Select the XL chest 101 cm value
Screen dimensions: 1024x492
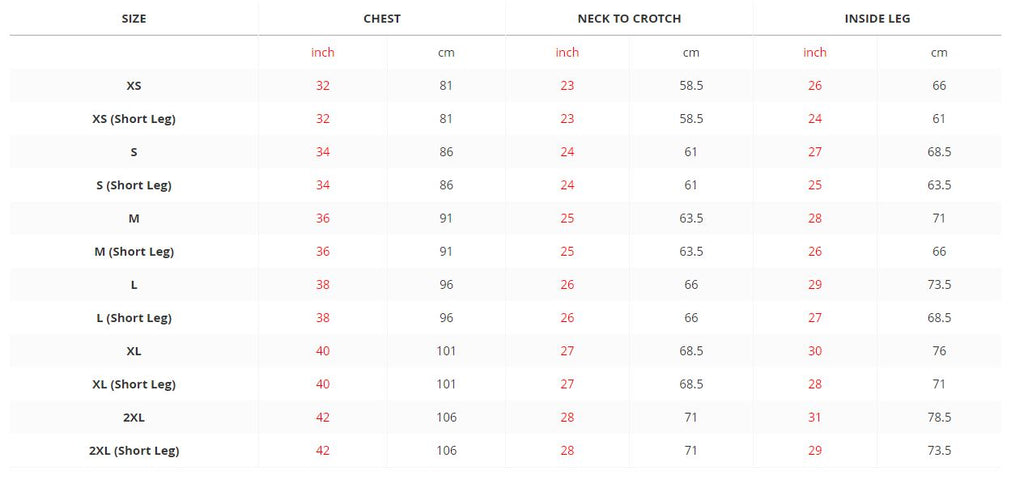coord(446,351)
